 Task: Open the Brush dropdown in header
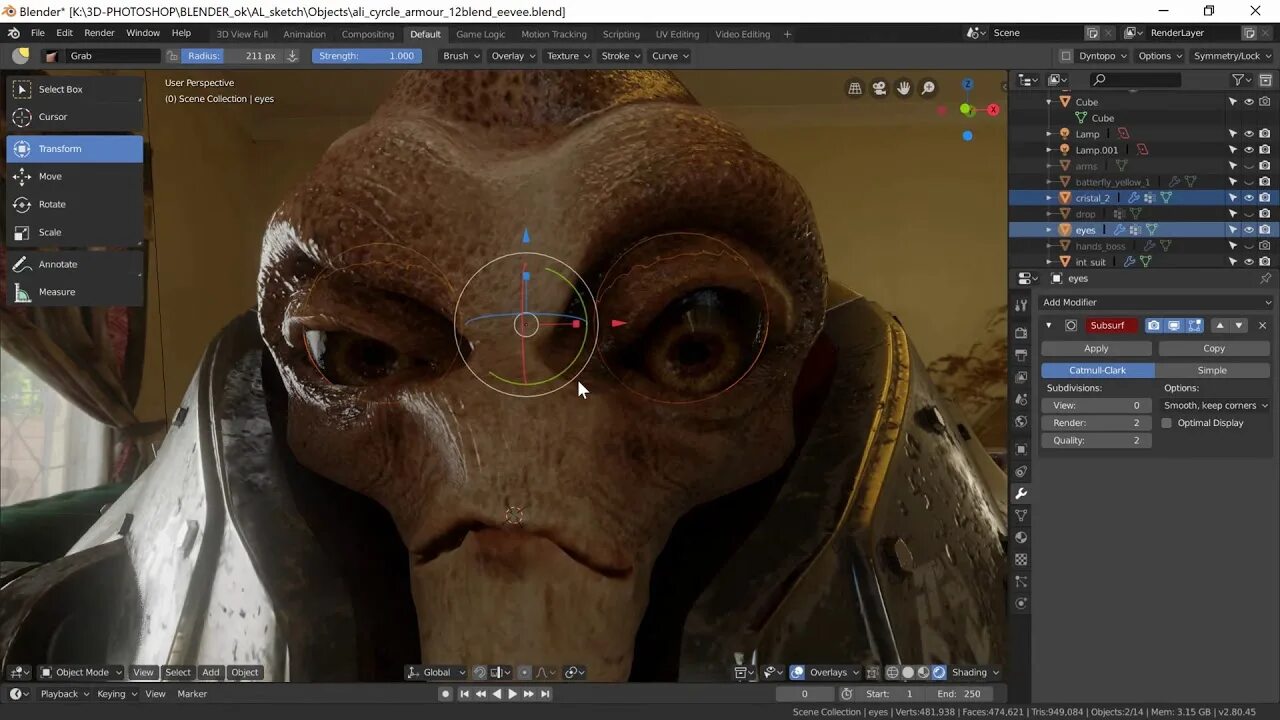[x=461, y=56]
